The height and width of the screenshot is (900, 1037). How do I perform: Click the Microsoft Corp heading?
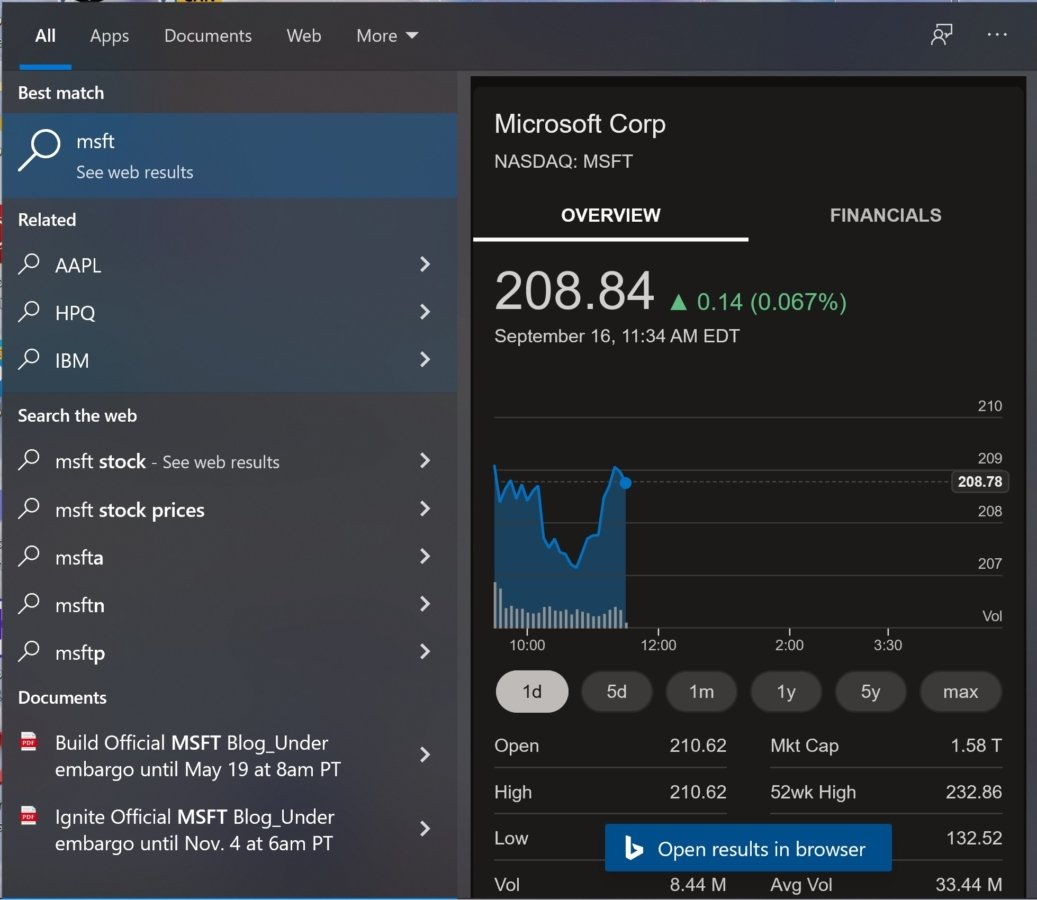pyautogui.click(x=580, y=124)
